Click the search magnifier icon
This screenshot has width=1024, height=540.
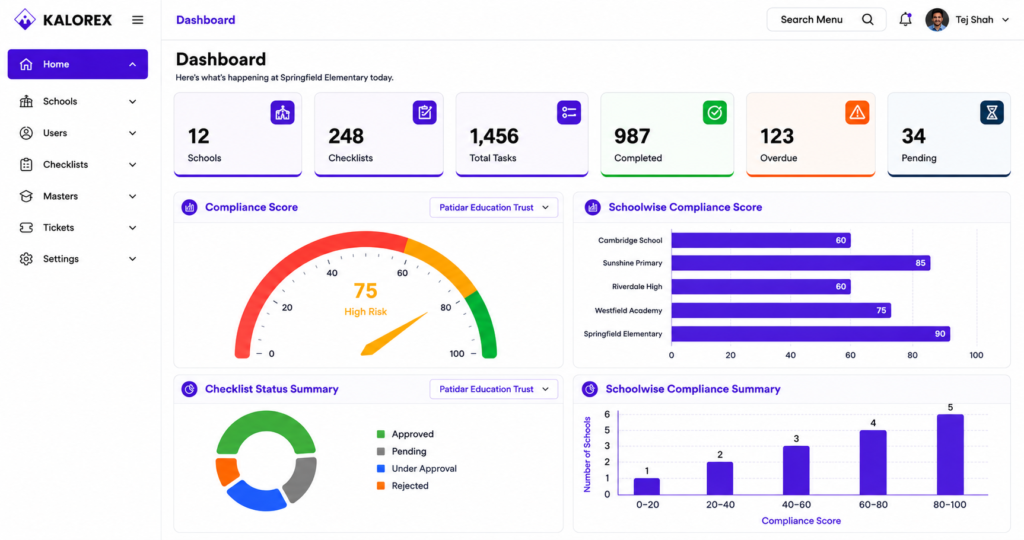click(x=867, y=20)
